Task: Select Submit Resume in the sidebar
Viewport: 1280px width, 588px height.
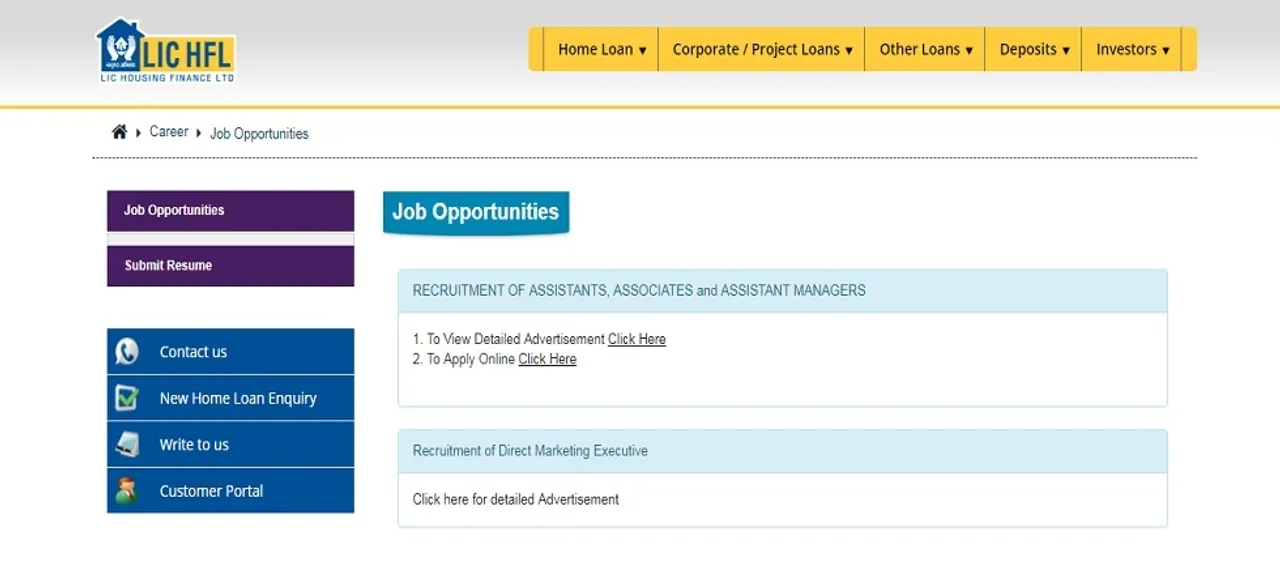Action: click(x=231, y=266)
